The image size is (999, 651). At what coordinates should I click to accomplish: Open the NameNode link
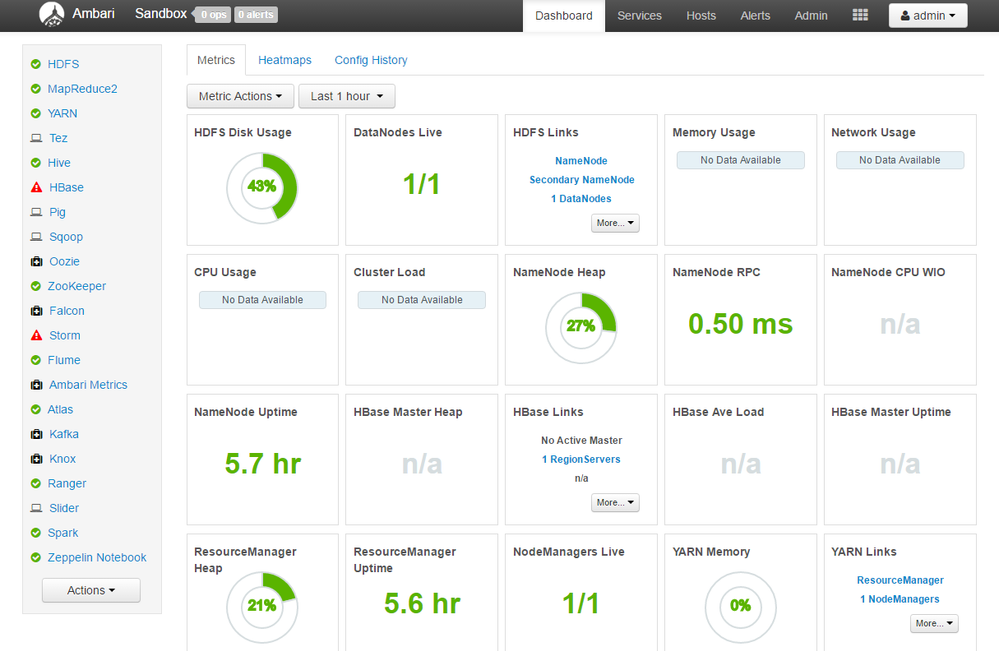click(581, 161)
